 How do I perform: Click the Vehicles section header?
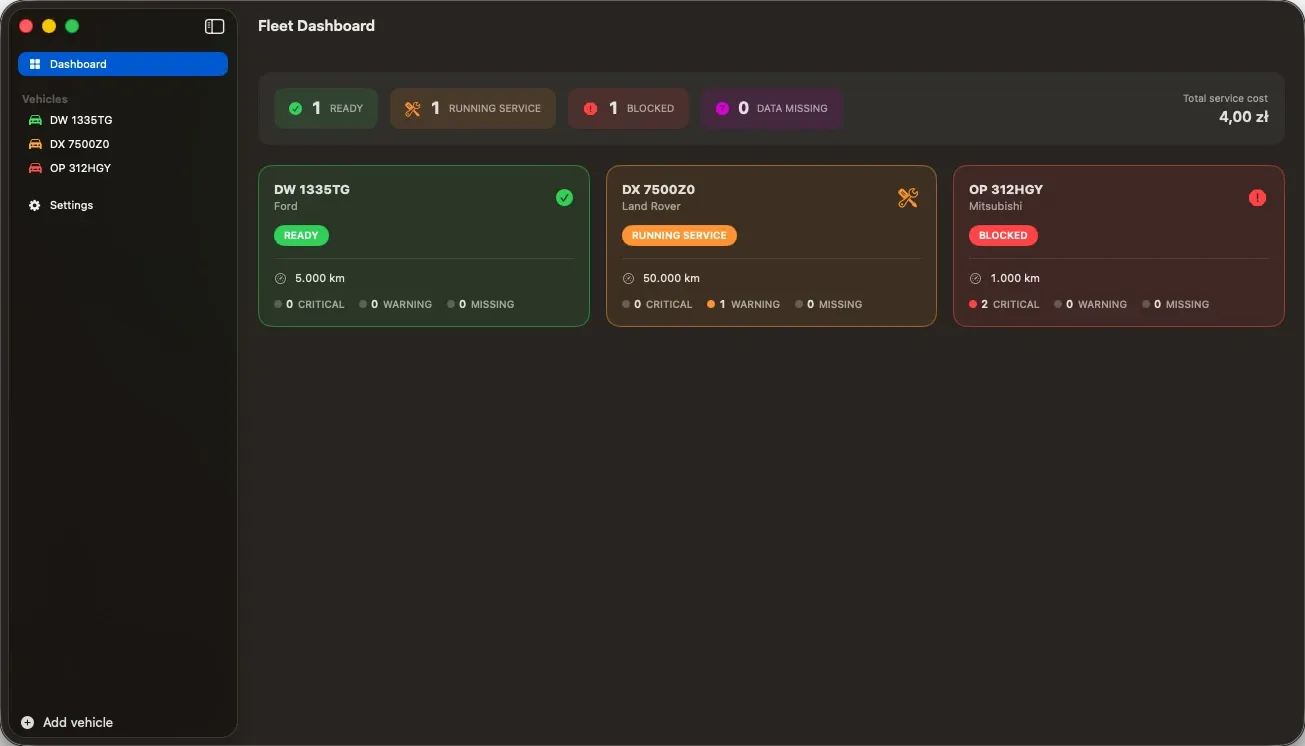pyautogui.click(x=45, y=99)
